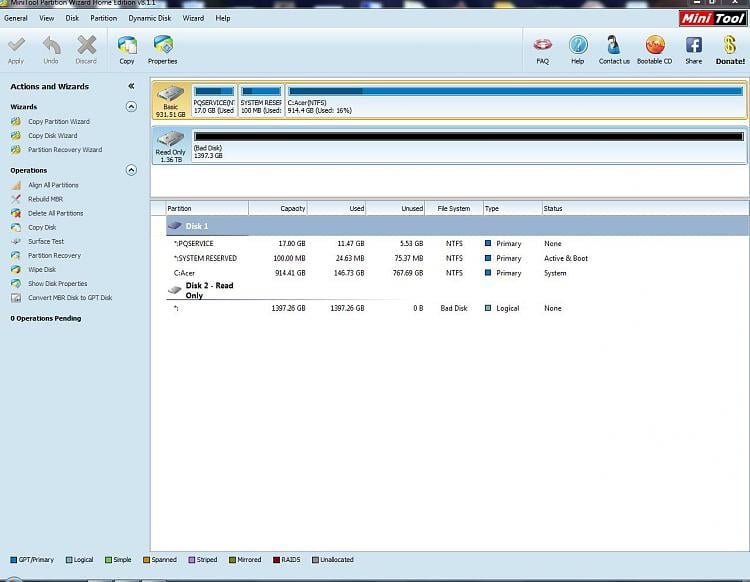Viewport: 750px width, 582px height.
Task: Click the Logical legend color swatch
Action: (x=68, y=560)
